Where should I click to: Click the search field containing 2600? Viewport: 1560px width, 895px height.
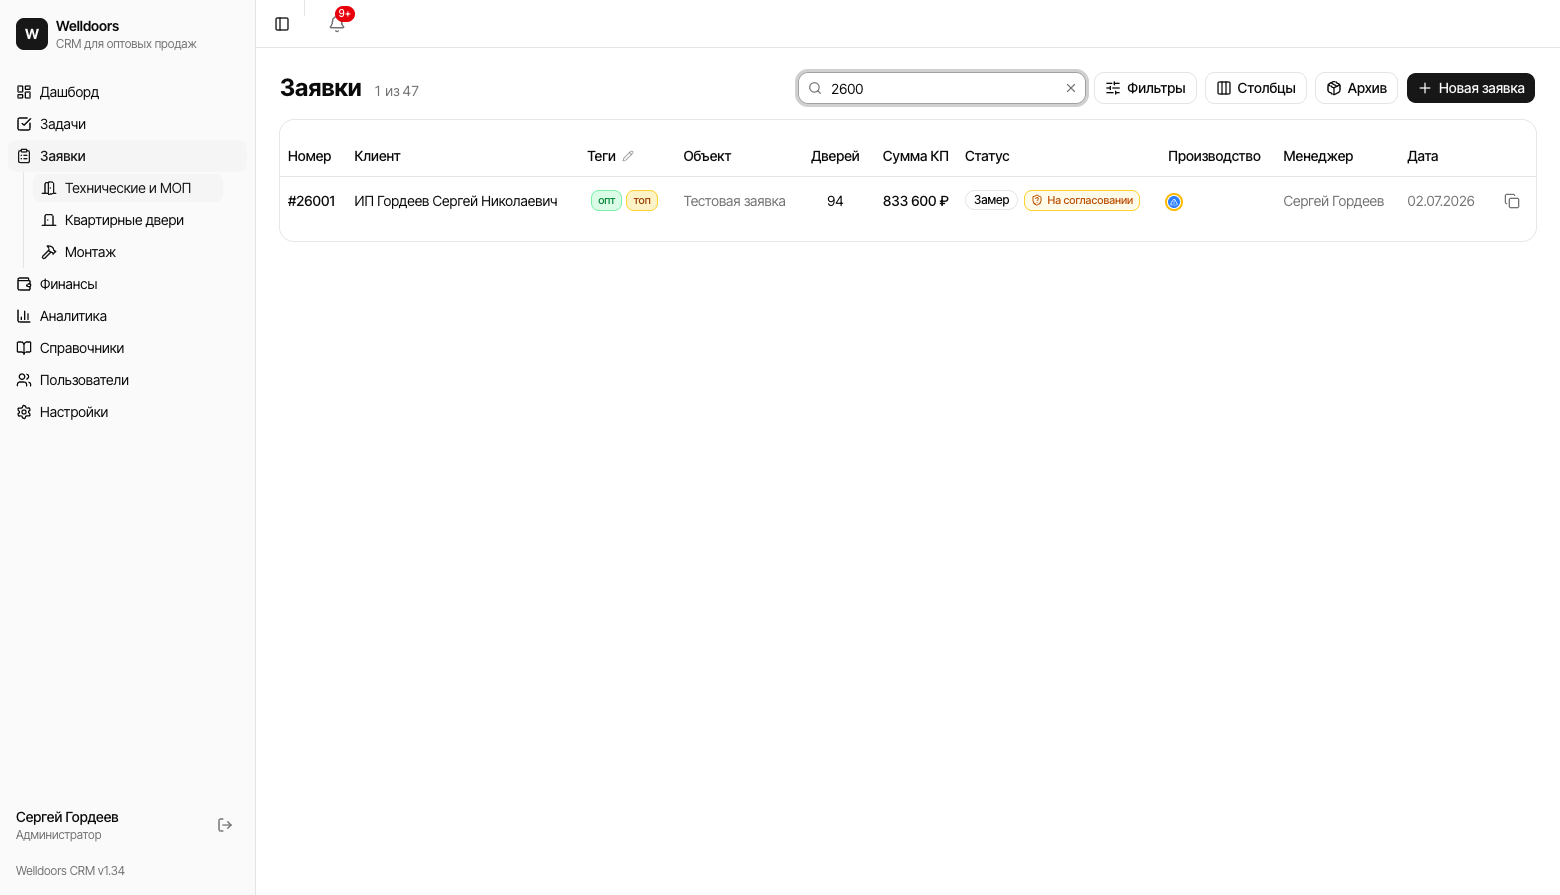point(942,88)
